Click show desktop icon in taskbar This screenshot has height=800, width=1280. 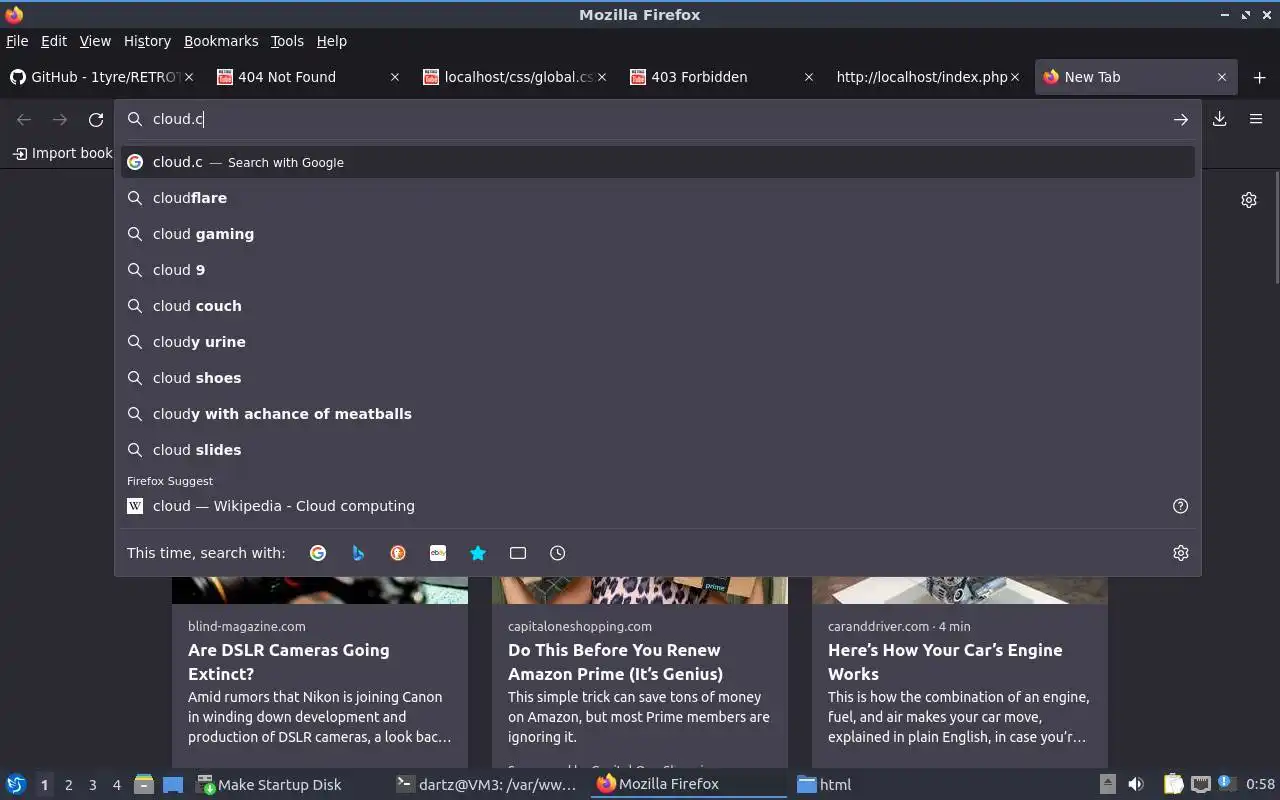pos(172,784)
